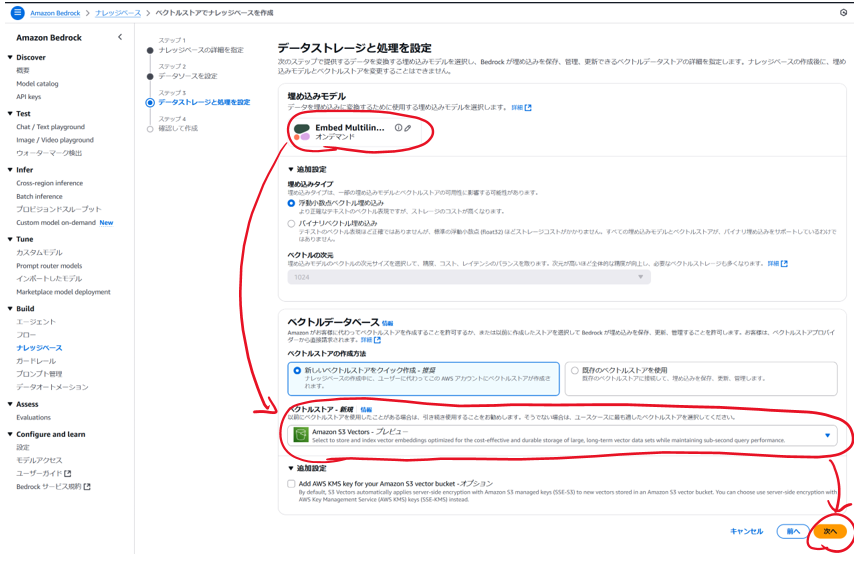Open ナレッジベース in the sidebar
The width and height of the screenshot is (854, 561).
click(x=39, y=347)
